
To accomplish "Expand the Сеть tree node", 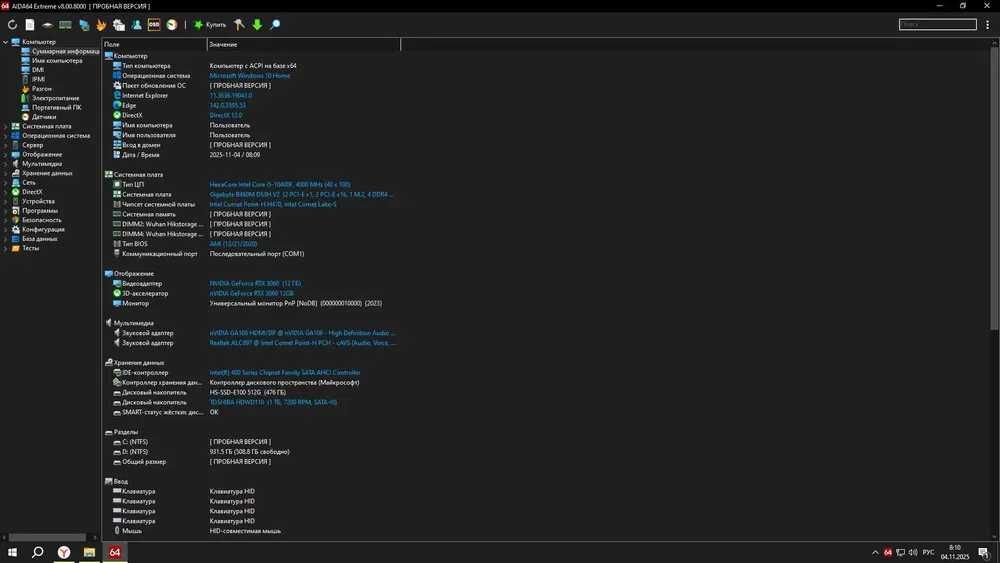I will [x=6, y=182].
